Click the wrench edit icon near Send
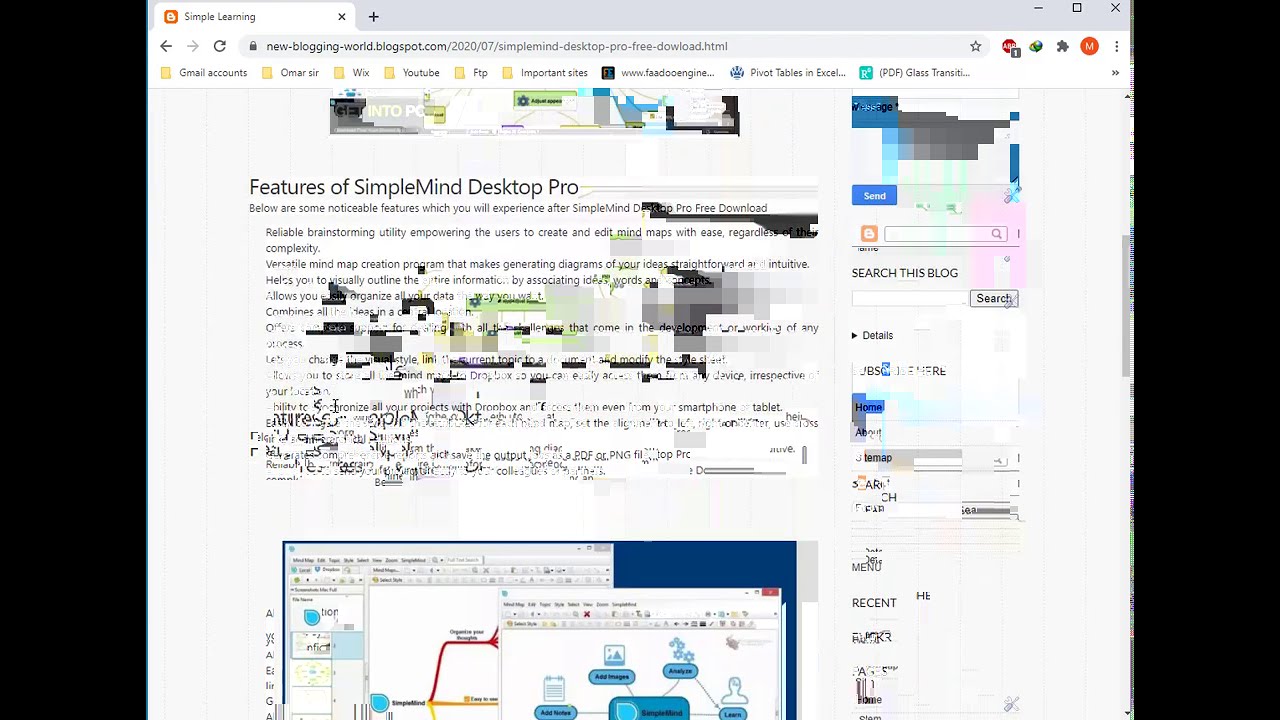 1012,193
